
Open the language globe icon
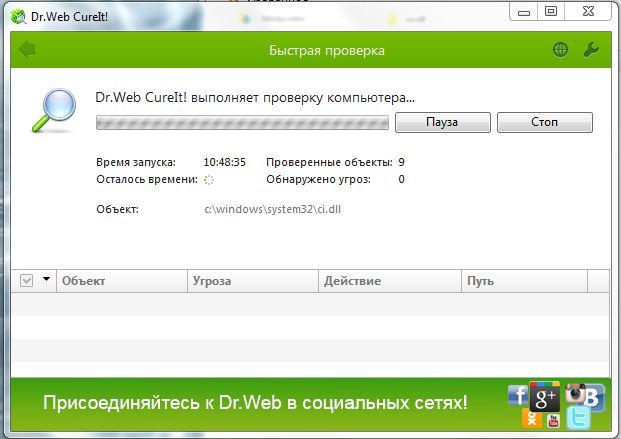(x=561, y=50)
